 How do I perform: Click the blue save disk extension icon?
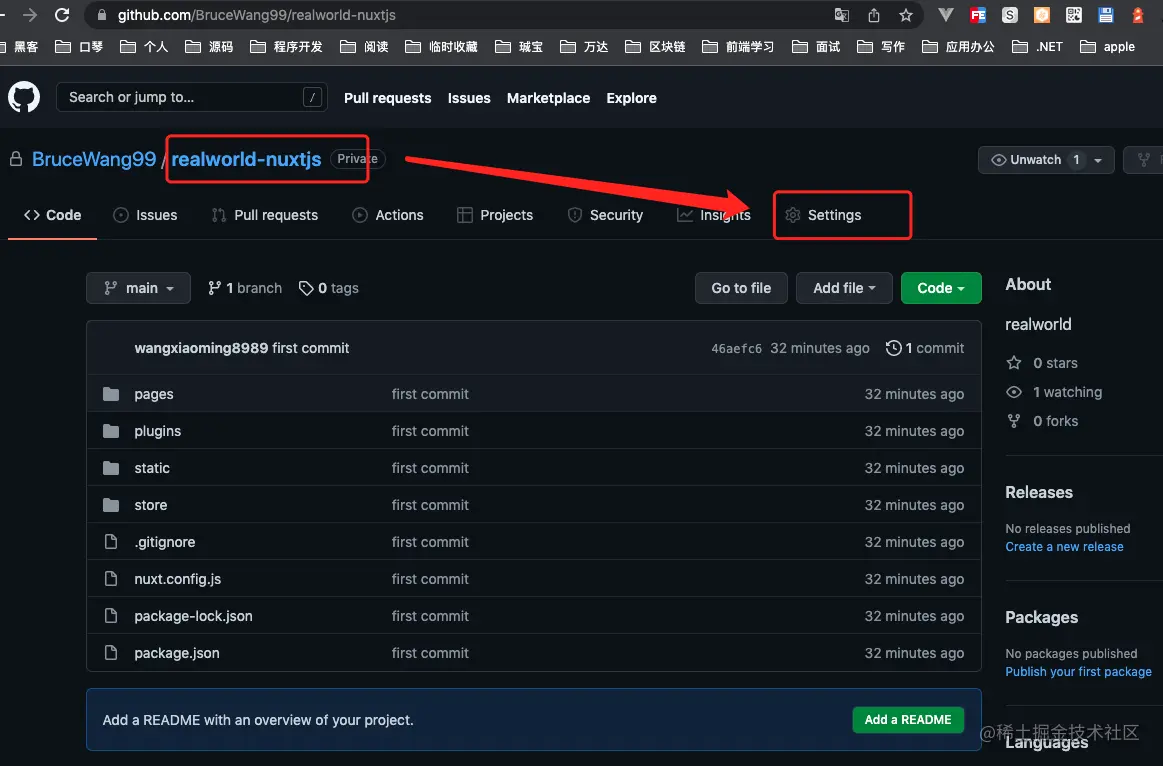(x=1105, y=15)
